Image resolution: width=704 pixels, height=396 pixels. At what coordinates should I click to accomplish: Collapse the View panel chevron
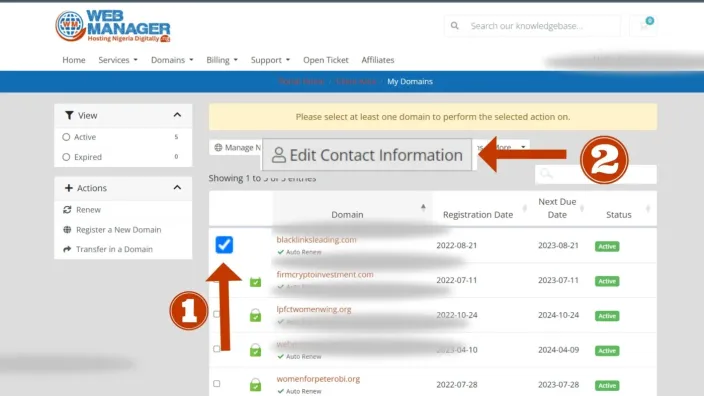[x=177, y=115]
